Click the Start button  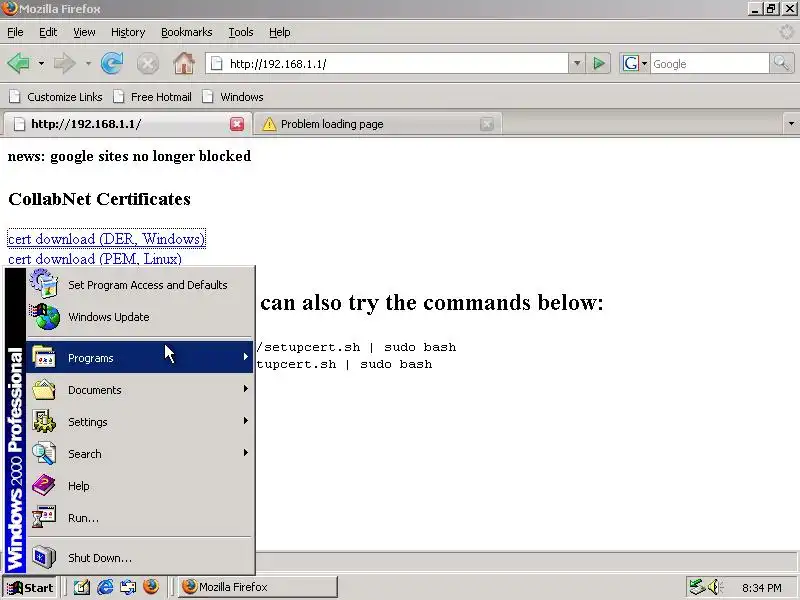coord(30,588)
